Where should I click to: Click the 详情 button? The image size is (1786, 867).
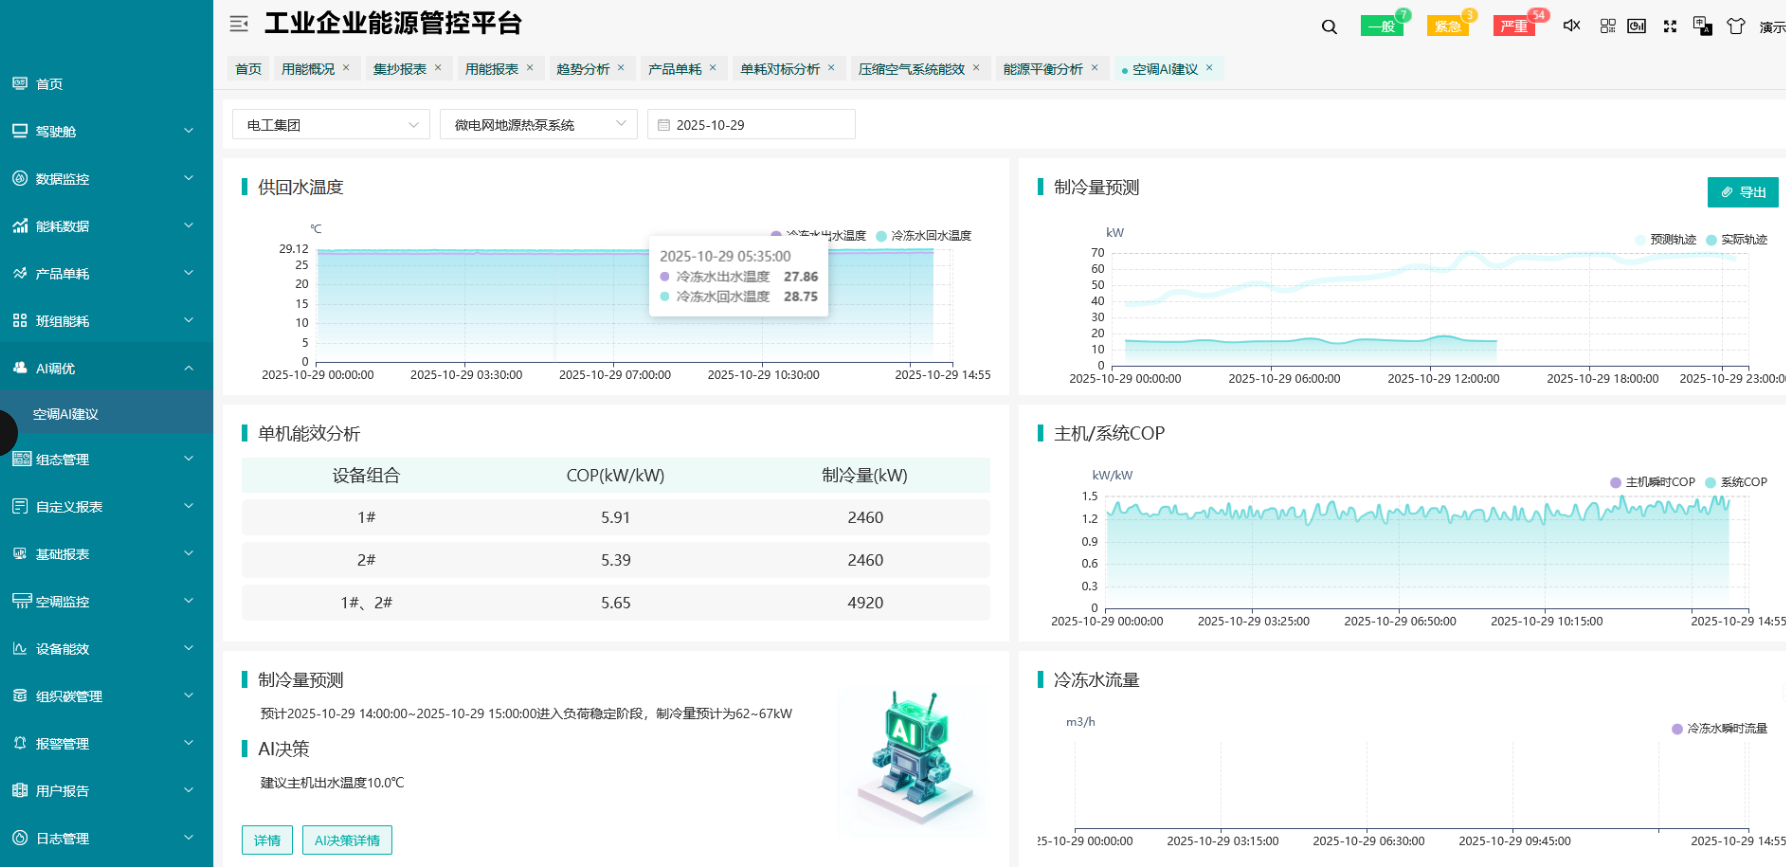267,840
